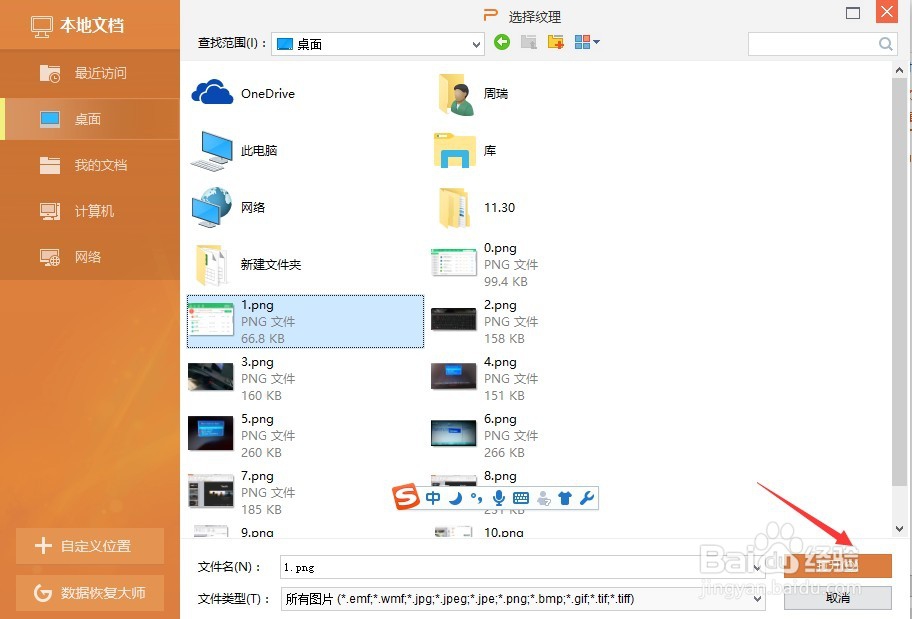
Task: Toggle Sogou 中 Chinese input mode
Action: point(433,498)
